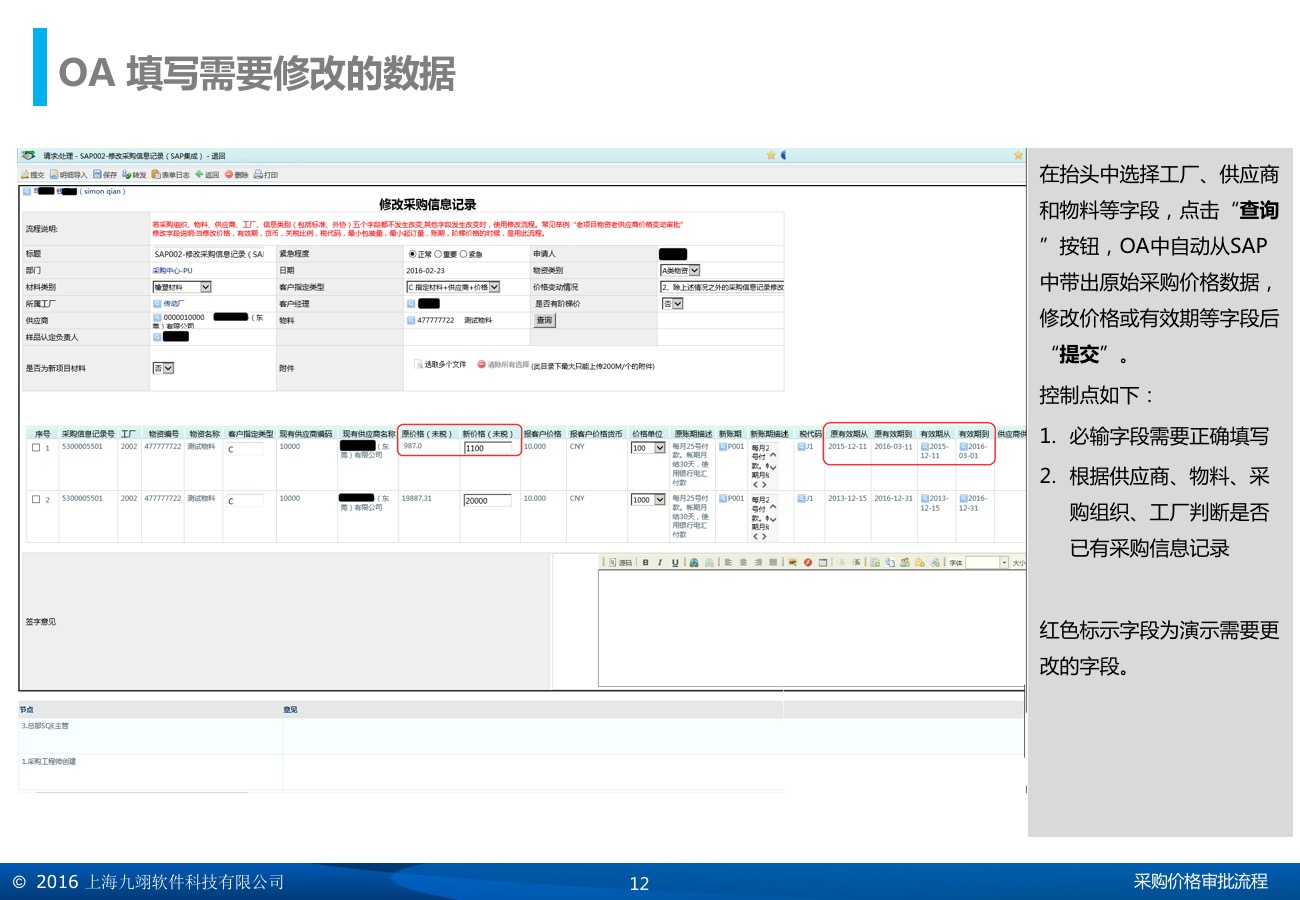Image resolution: width=1300 pixels, height=900 pixels.
Task: Click the lookup icon beside 所属工厂 field
Action: click(157, 303)
